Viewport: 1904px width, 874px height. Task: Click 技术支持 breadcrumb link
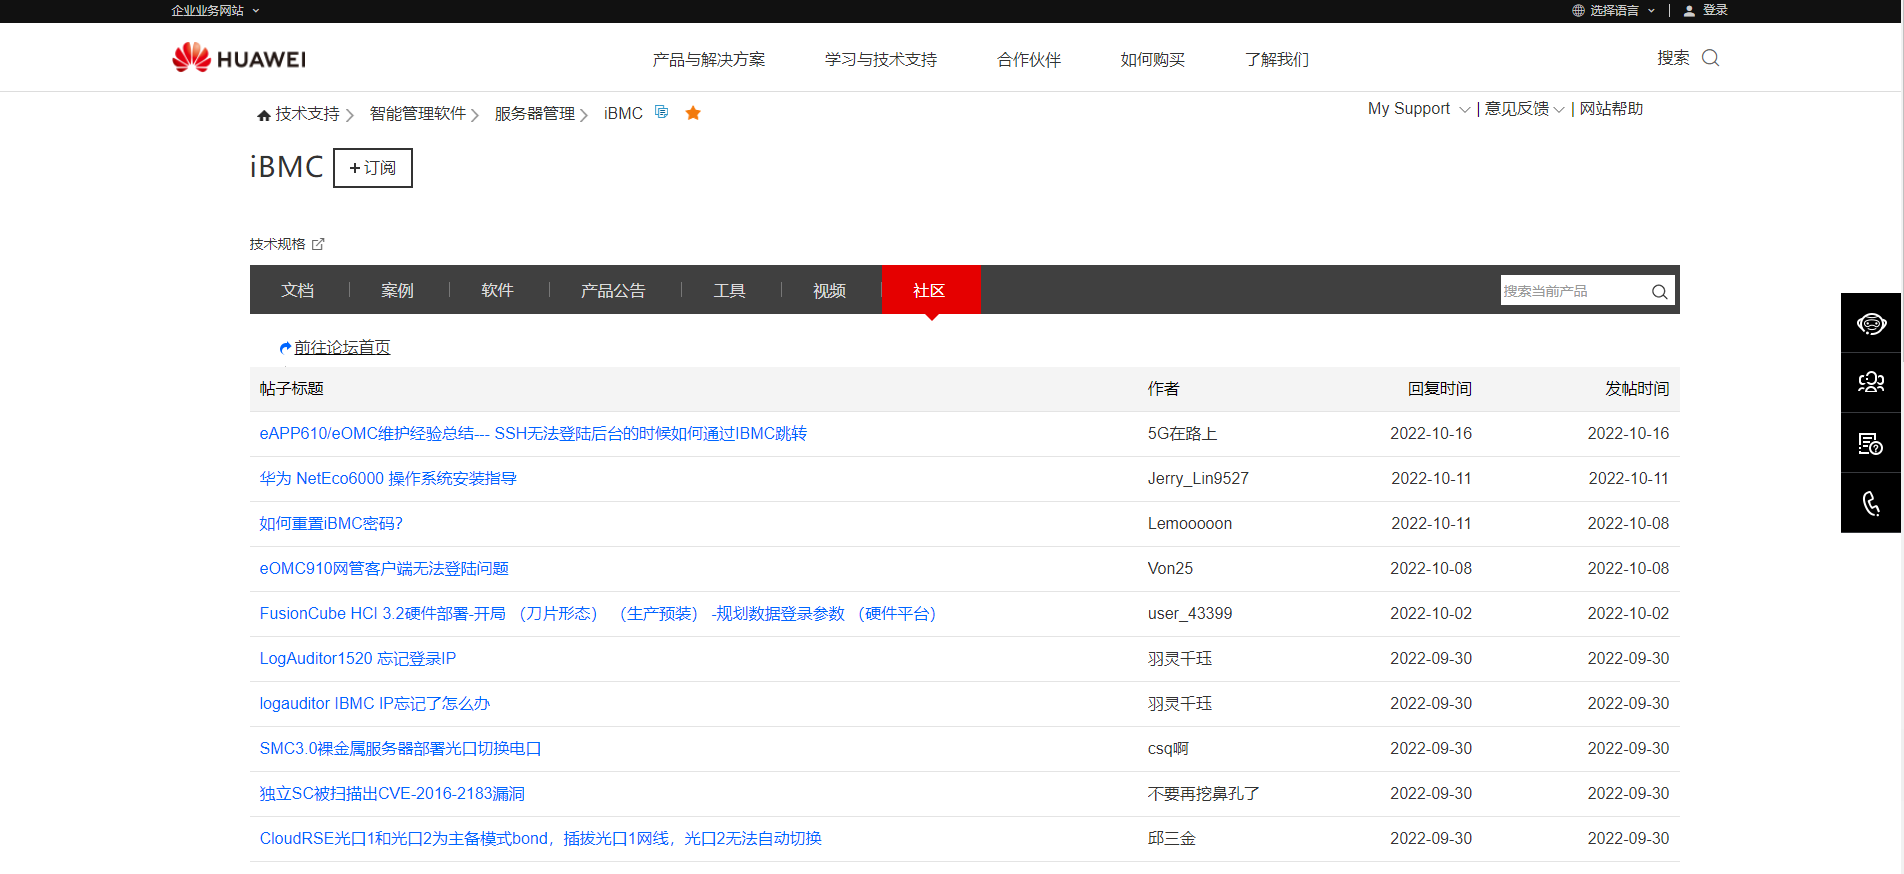point(308,114)
